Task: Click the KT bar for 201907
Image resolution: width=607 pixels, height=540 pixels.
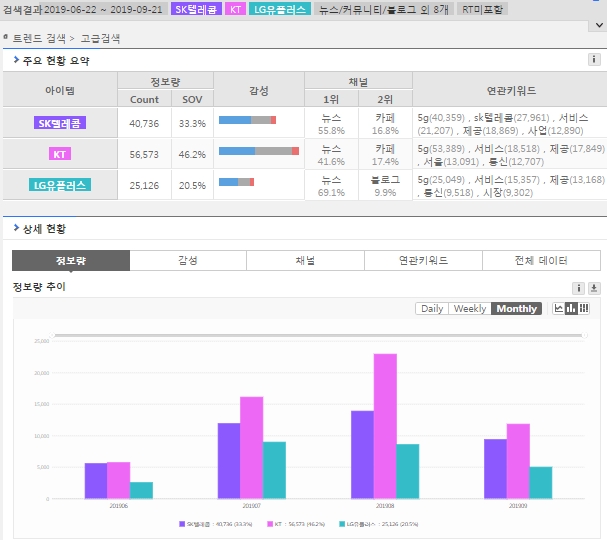Action: (x=252, y=448)
